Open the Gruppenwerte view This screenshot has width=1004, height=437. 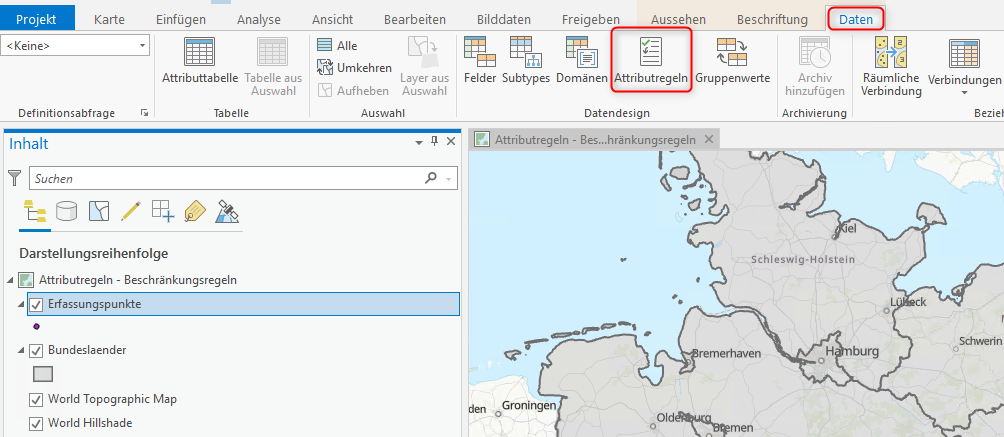coord(732,61)
